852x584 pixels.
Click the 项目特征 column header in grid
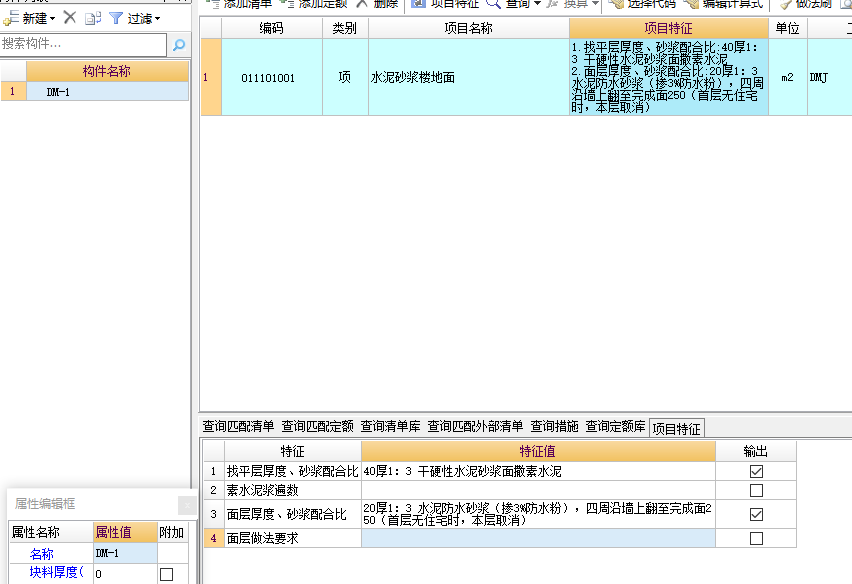668,28
